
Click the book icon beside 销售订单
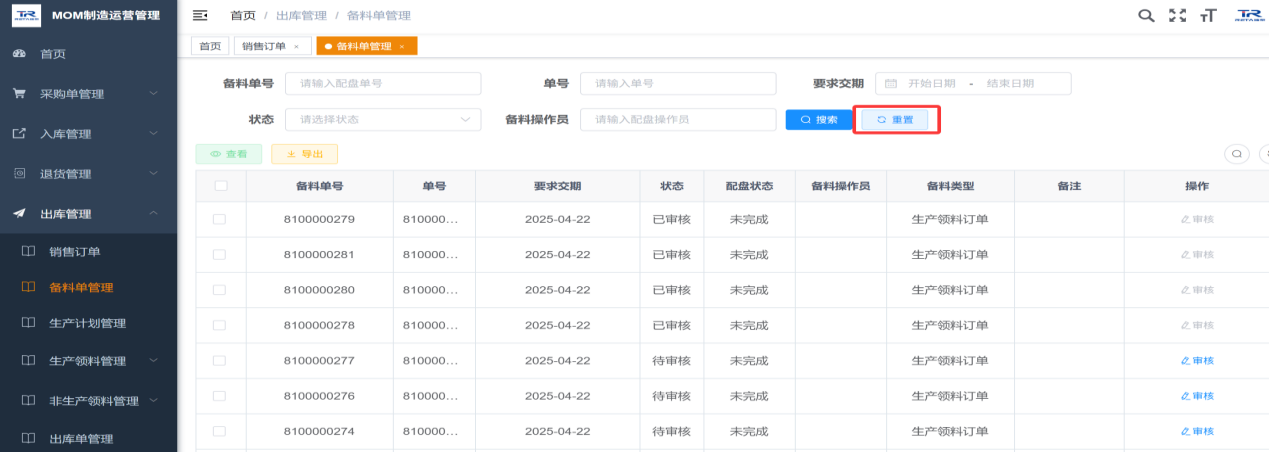click(28, 251)
